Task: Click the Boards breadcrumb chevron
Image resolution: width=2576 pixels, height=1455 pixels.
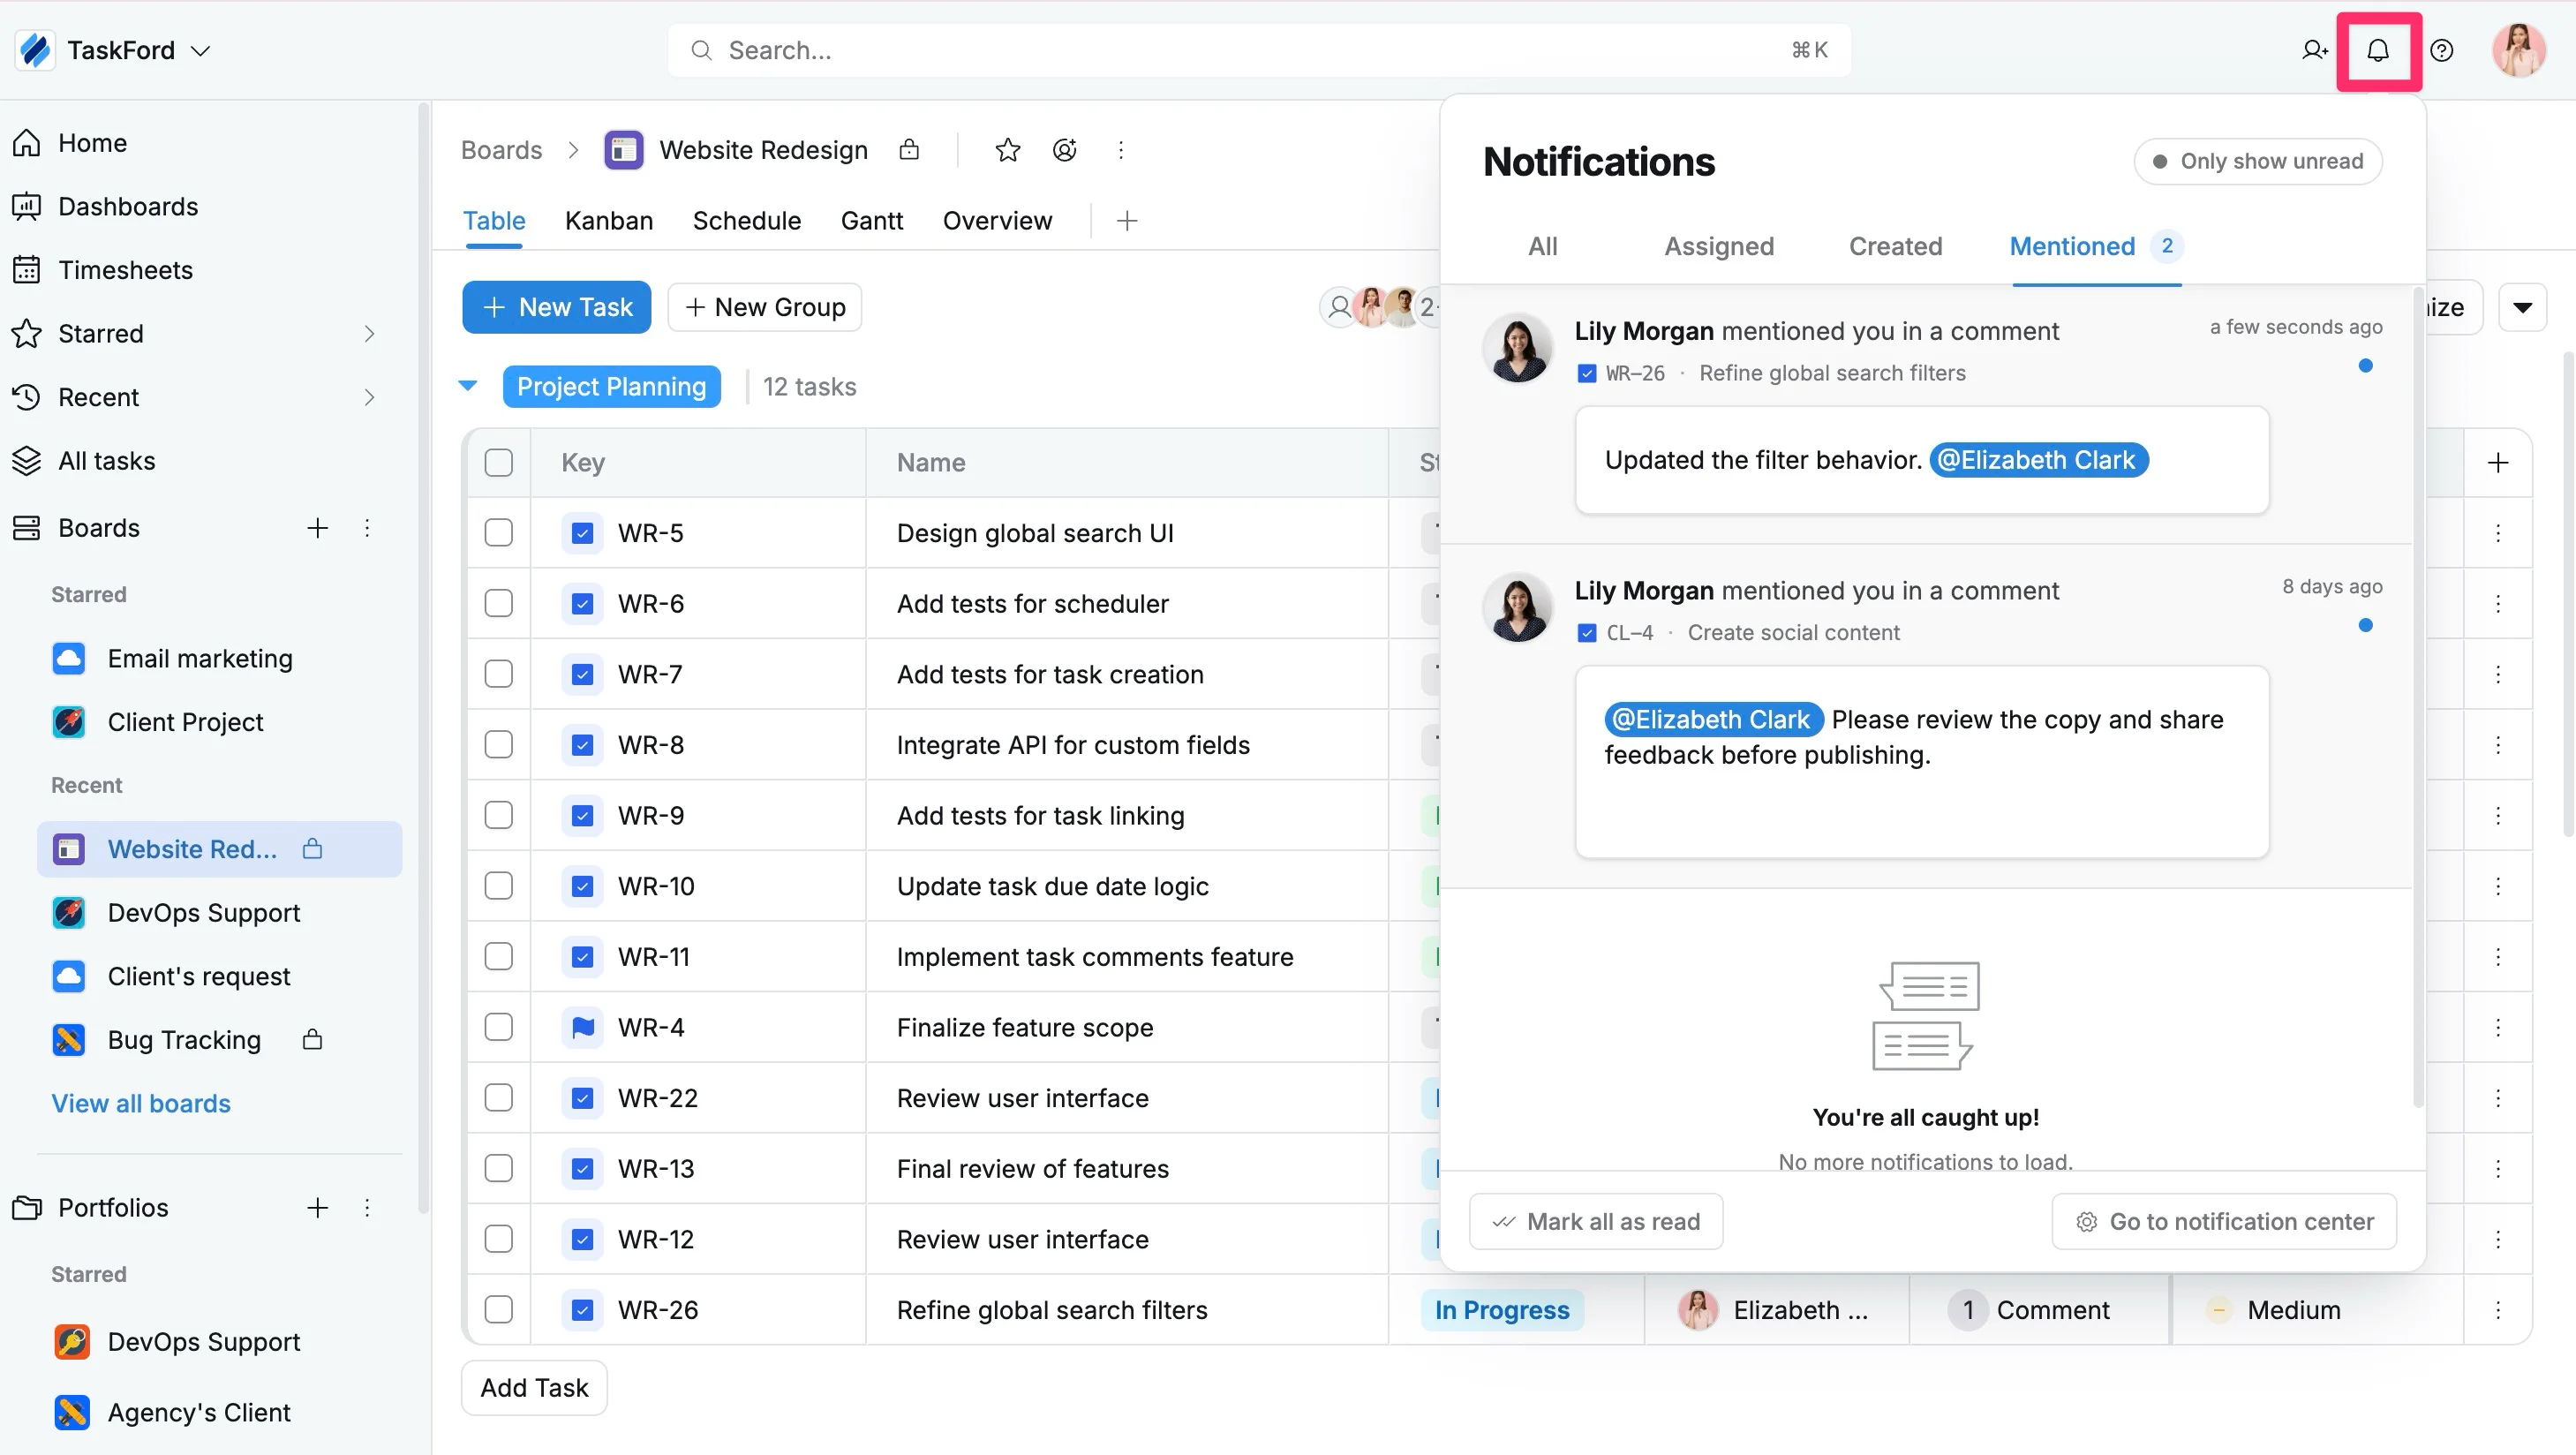Action: tap(573, 150)
